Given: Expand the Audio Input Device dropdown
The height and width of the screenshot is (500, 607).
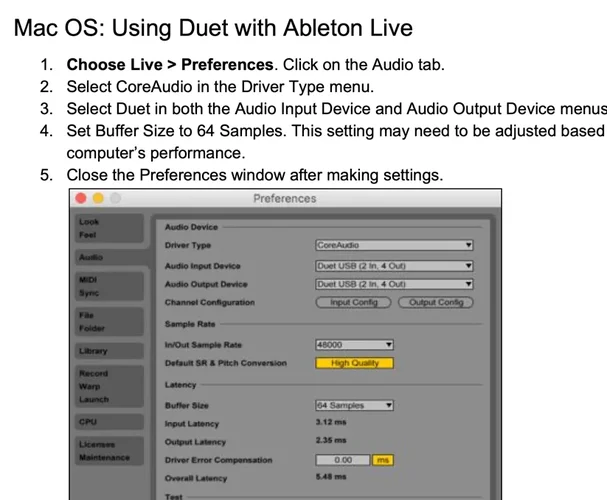Looking at the screenshot, I should pos(394,266).
